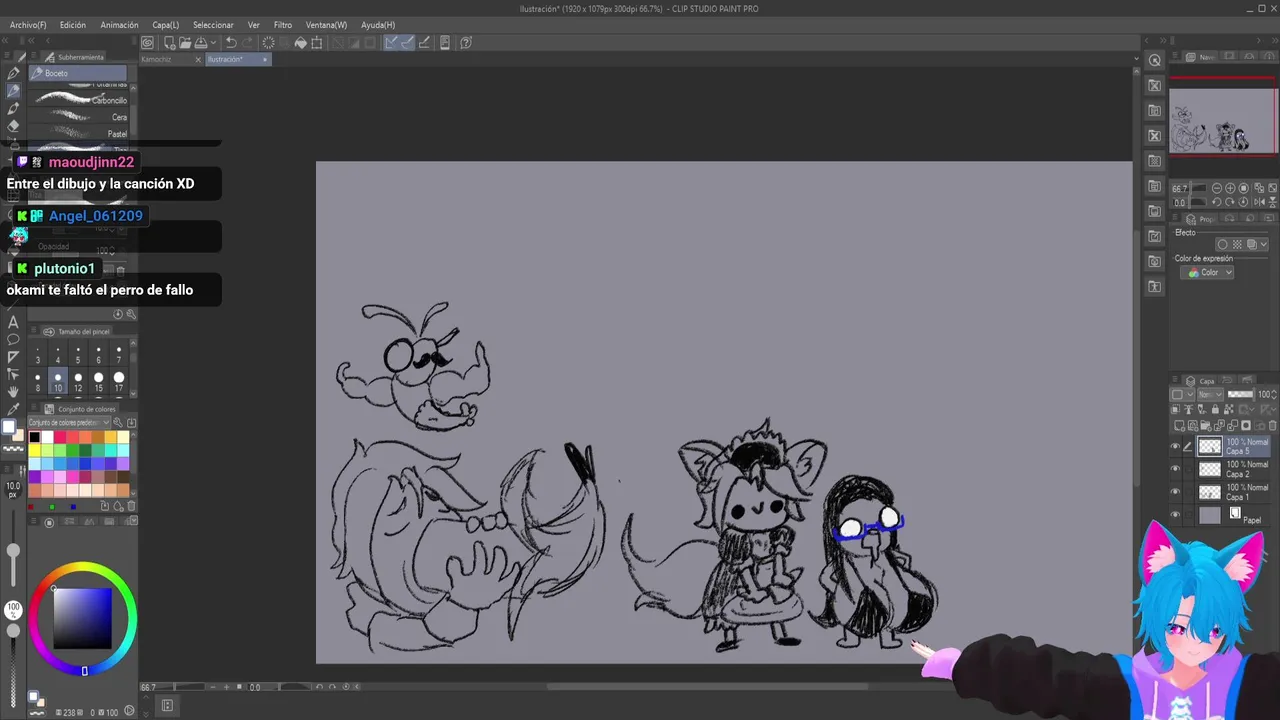Open the Quick Access sidebar icon
This screenshot has height=720, width=1280.
point(1155,60)
